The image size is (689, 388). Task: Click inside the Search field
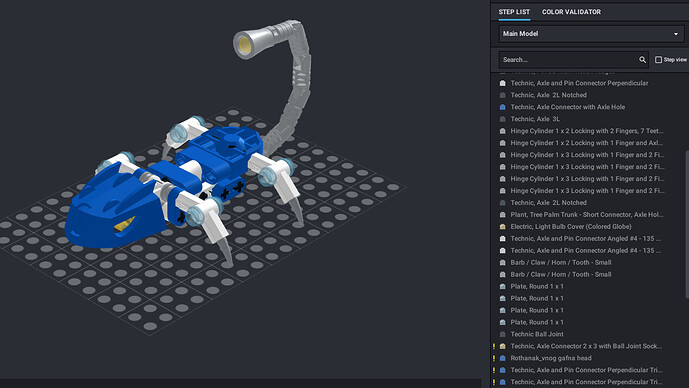coord(569,60)
